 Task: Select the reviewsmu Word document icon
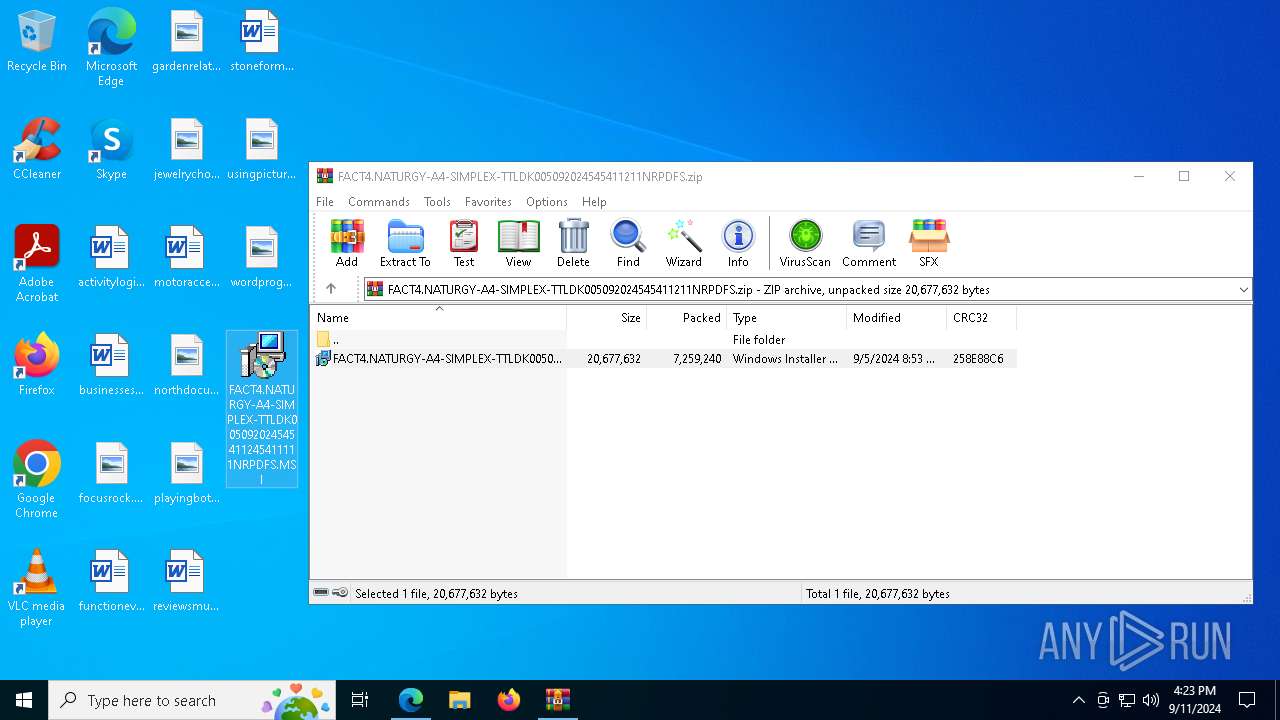tap(187, 581)
